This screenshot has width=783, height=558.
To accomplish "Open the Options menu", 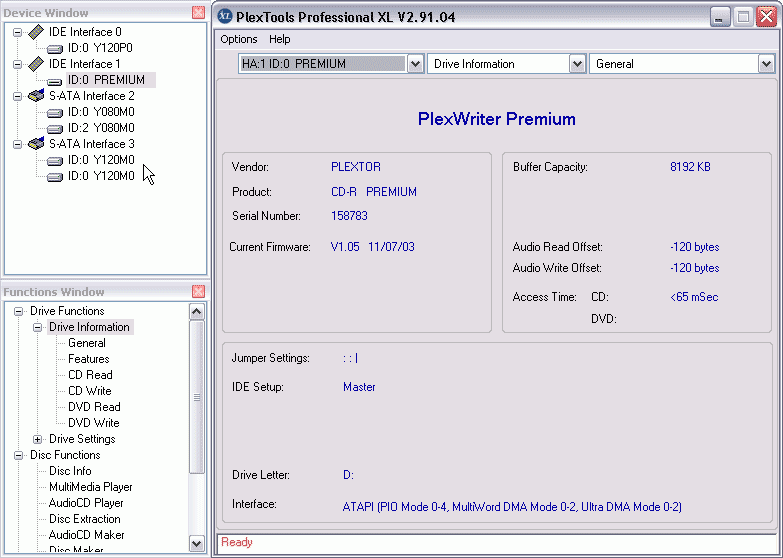I will click(239, 39).
